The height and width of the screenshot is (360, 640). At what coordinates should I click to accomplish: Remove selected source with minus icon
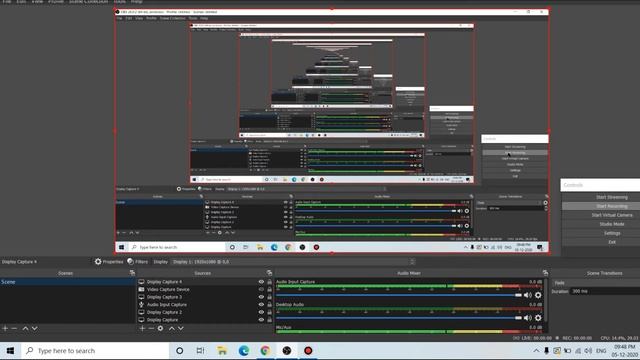(151, 328)
